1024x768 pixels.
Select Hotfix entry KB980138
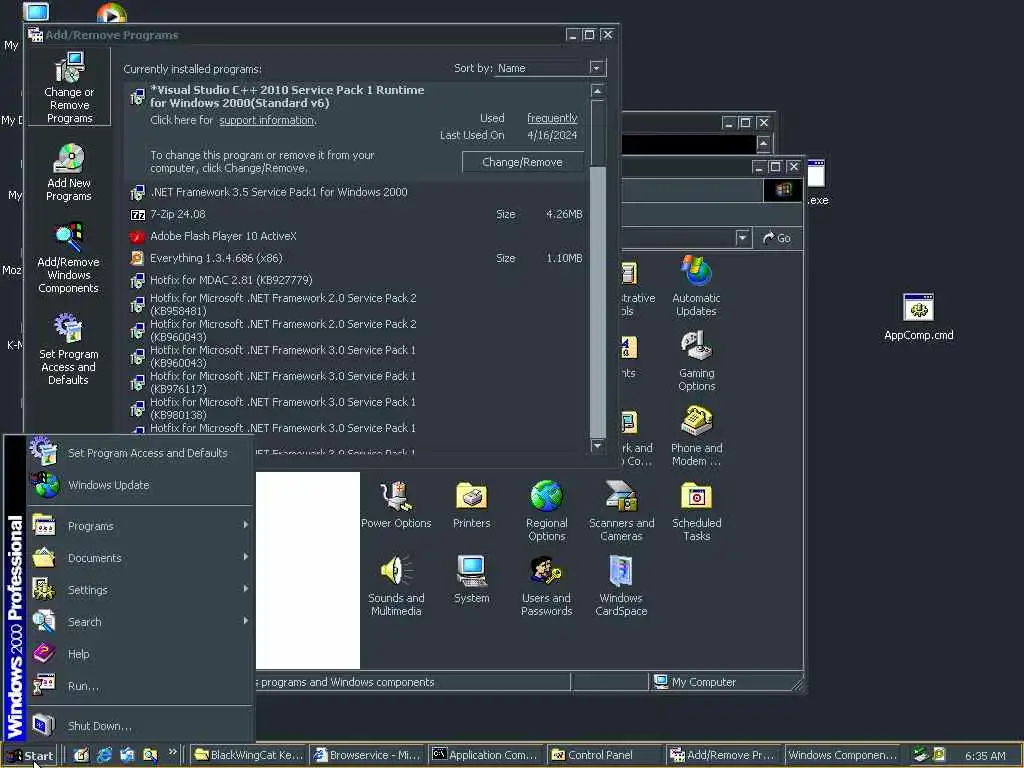tap(356, 409)
